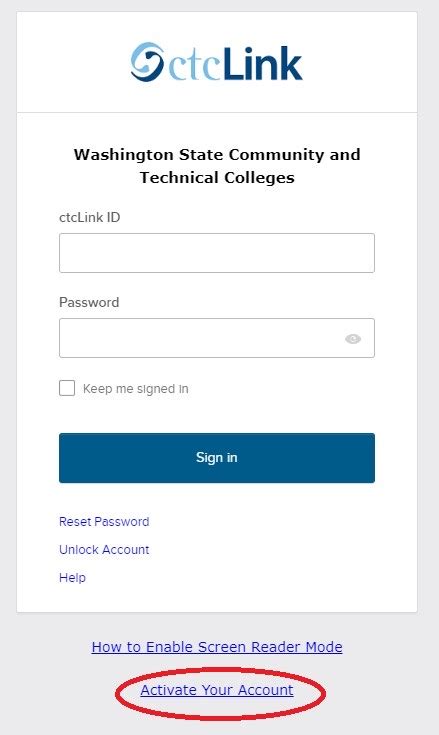Click the 'Keep me signed in' label text

135,389
